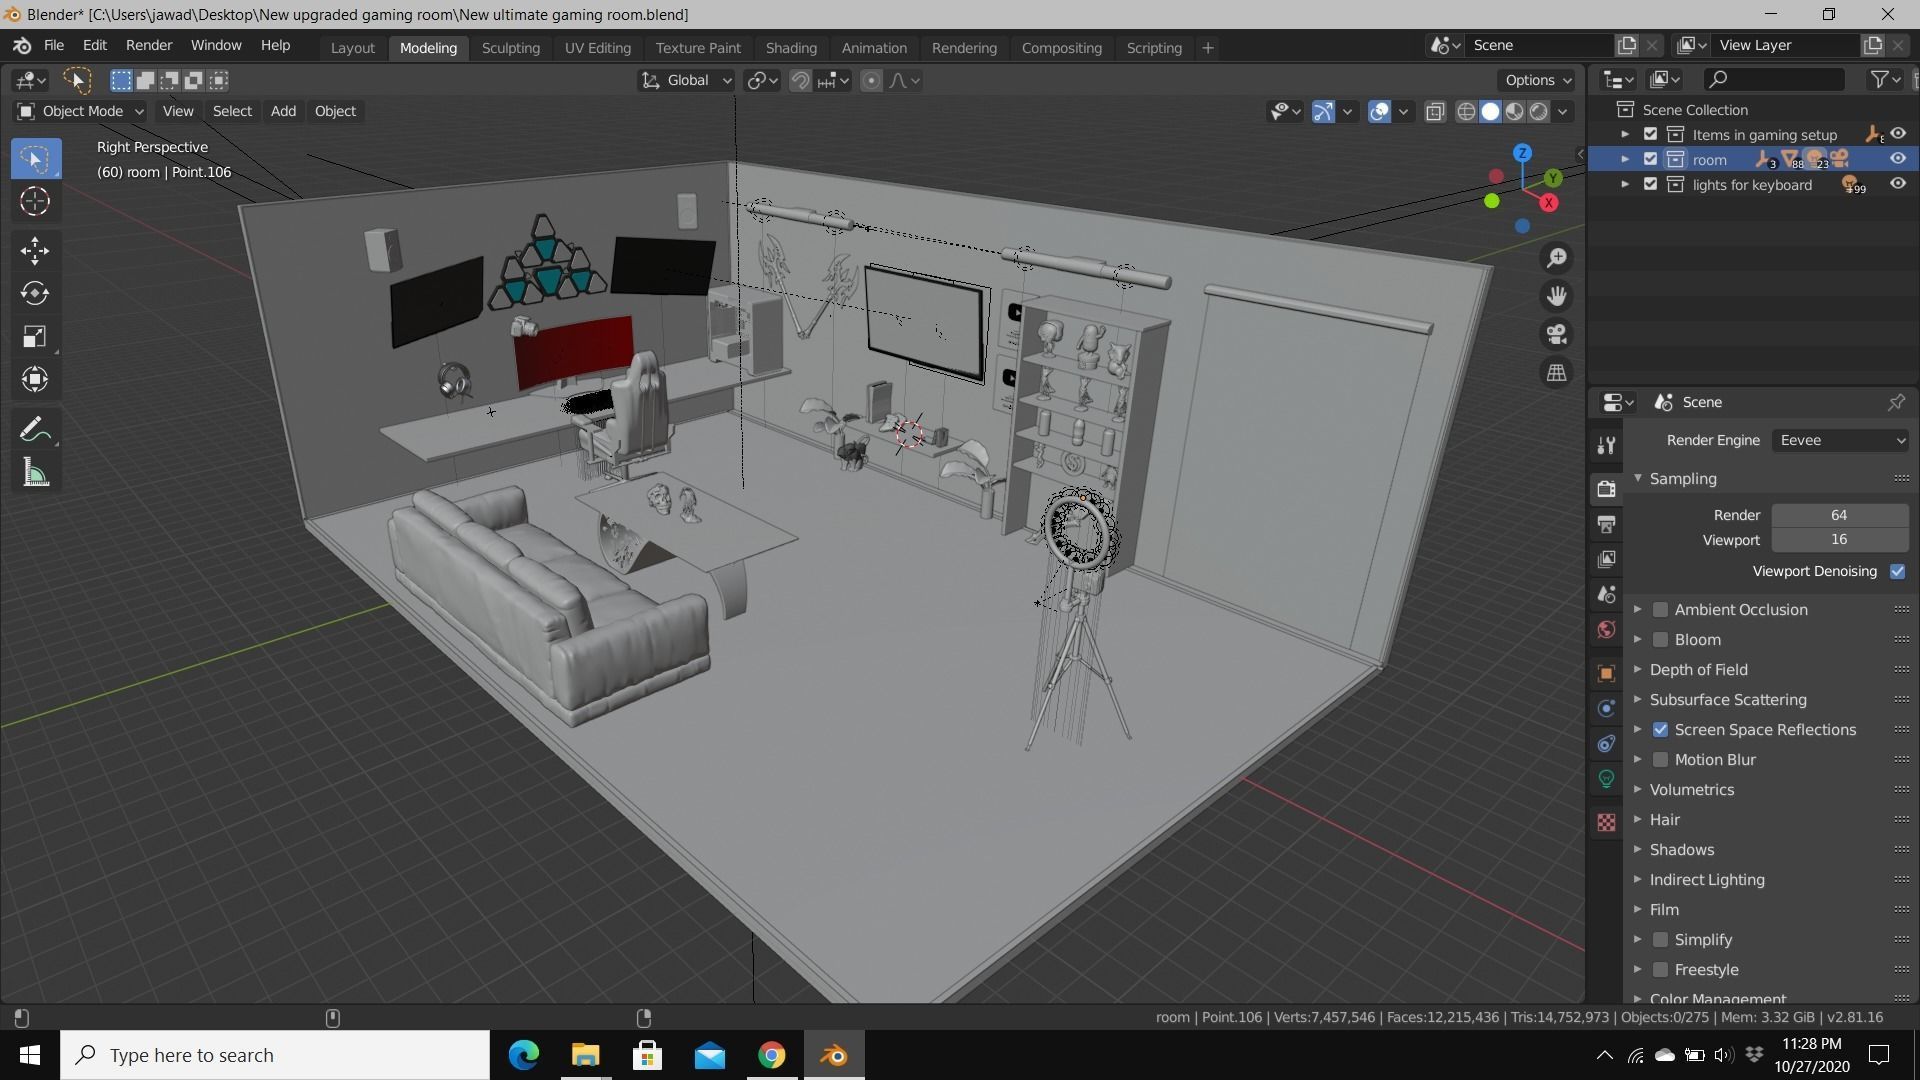
Task: Switch to wireframe viewport shading
Action: pyautogui.click(x=1466, y=111)
